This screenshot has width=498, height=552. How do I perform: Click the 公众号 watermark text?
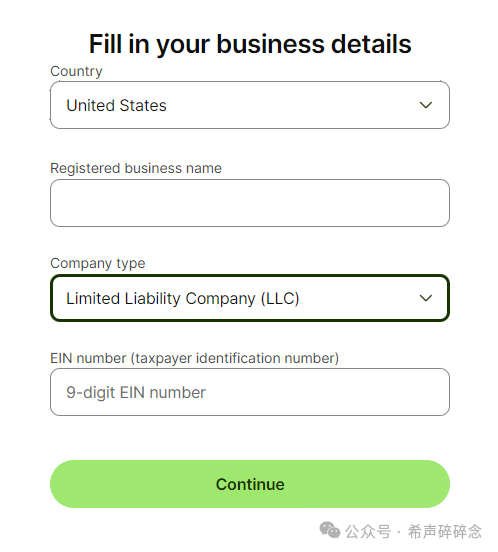368,531
